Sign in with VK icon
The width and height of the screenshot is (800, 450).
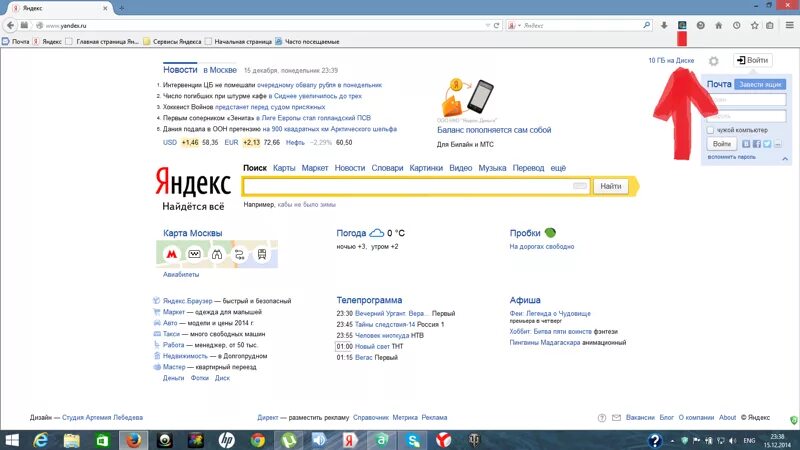tap(746, 144)
